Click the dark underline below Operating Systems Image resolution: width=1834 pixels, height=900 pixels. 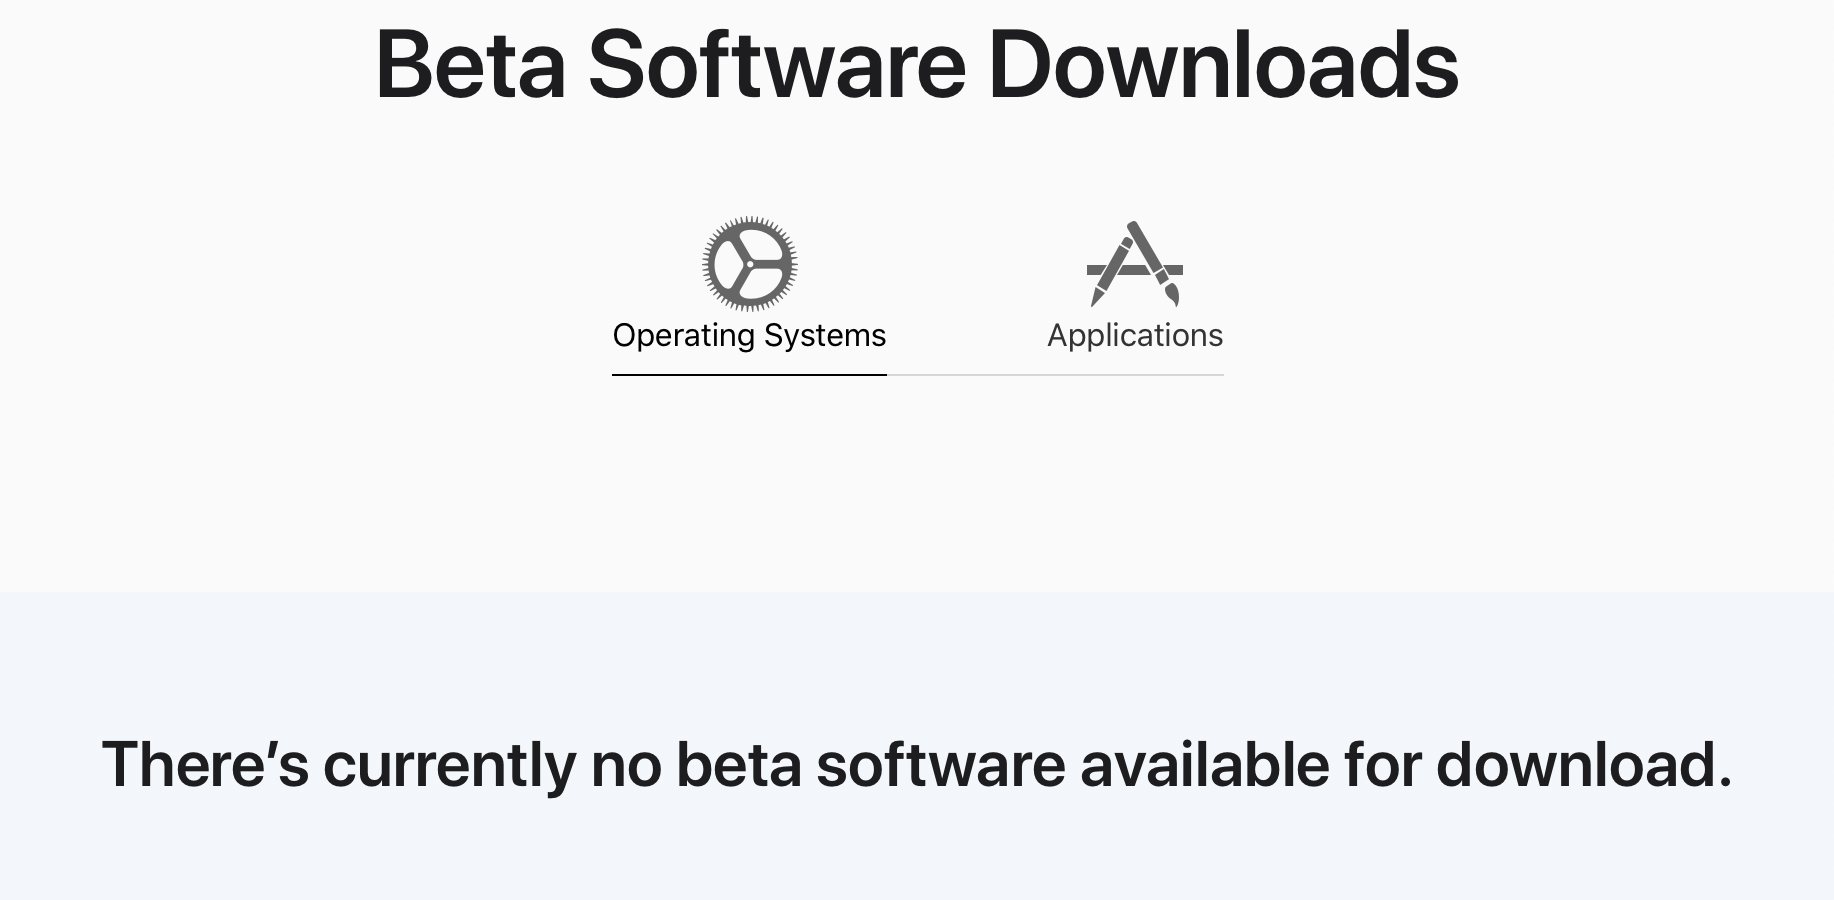point(749,375)
